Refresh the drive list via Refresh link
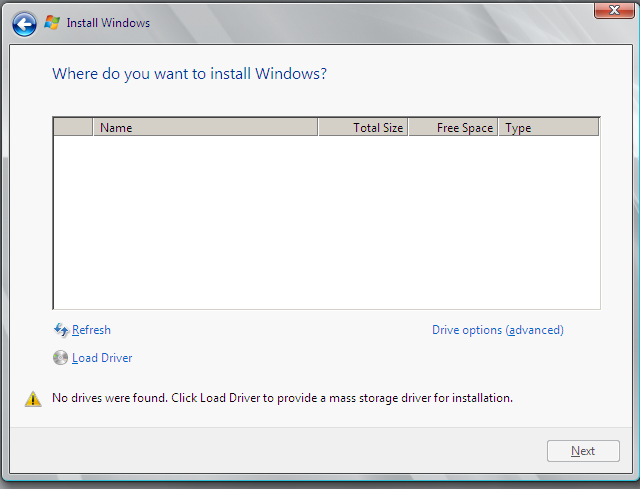The image size is (640, 489). coord(91,330)
